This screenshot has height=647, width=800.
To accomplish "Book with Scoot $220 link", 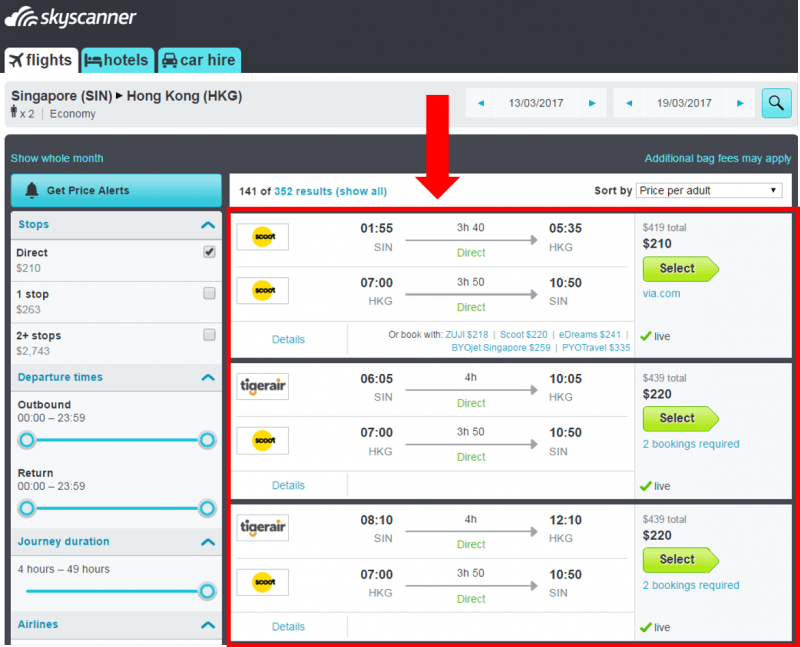I will click(x=523, y=335).
